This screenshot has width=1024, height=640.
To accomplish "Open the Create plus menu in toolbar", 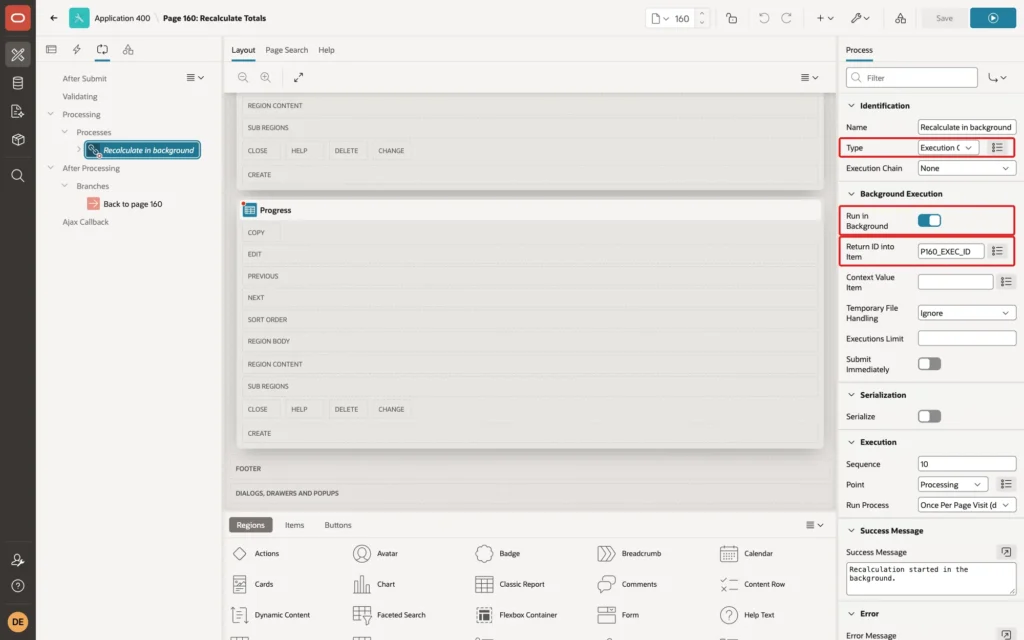I will point(825,18).
